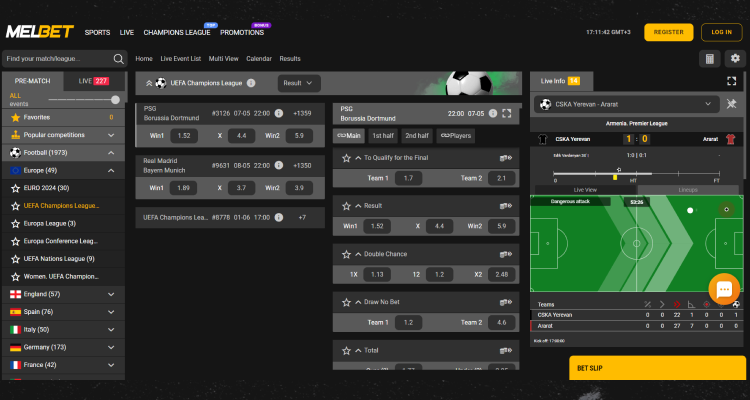The height and width of the screenshot is (400, 750).
Task: Star the Draw No Bet market
Action: tap(346, 302)
